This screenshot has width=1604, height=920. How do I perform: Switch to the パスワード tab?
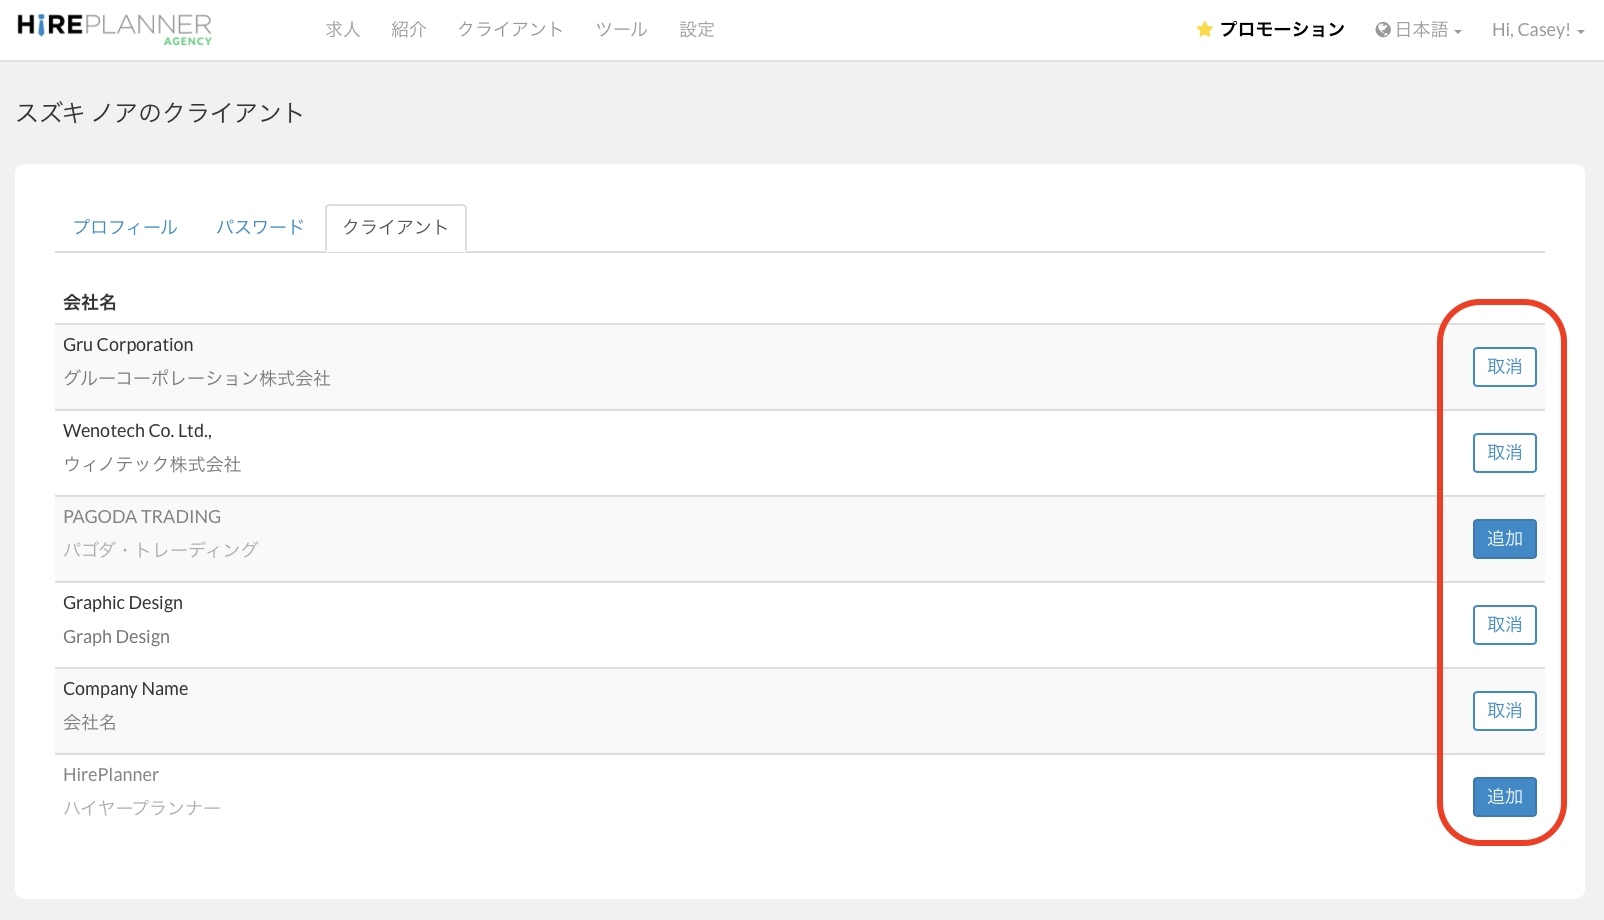pyautogui.click(x=260, y=227)
